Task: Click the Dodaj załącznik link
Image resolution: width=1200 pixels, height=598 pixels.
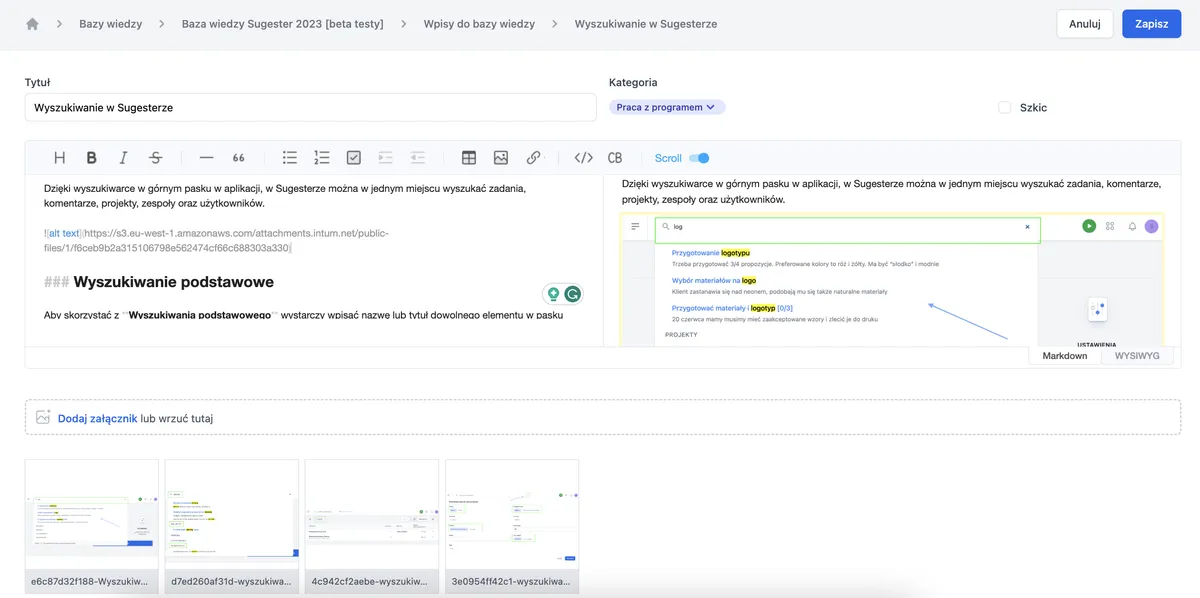Action: (x=97, y=418)
